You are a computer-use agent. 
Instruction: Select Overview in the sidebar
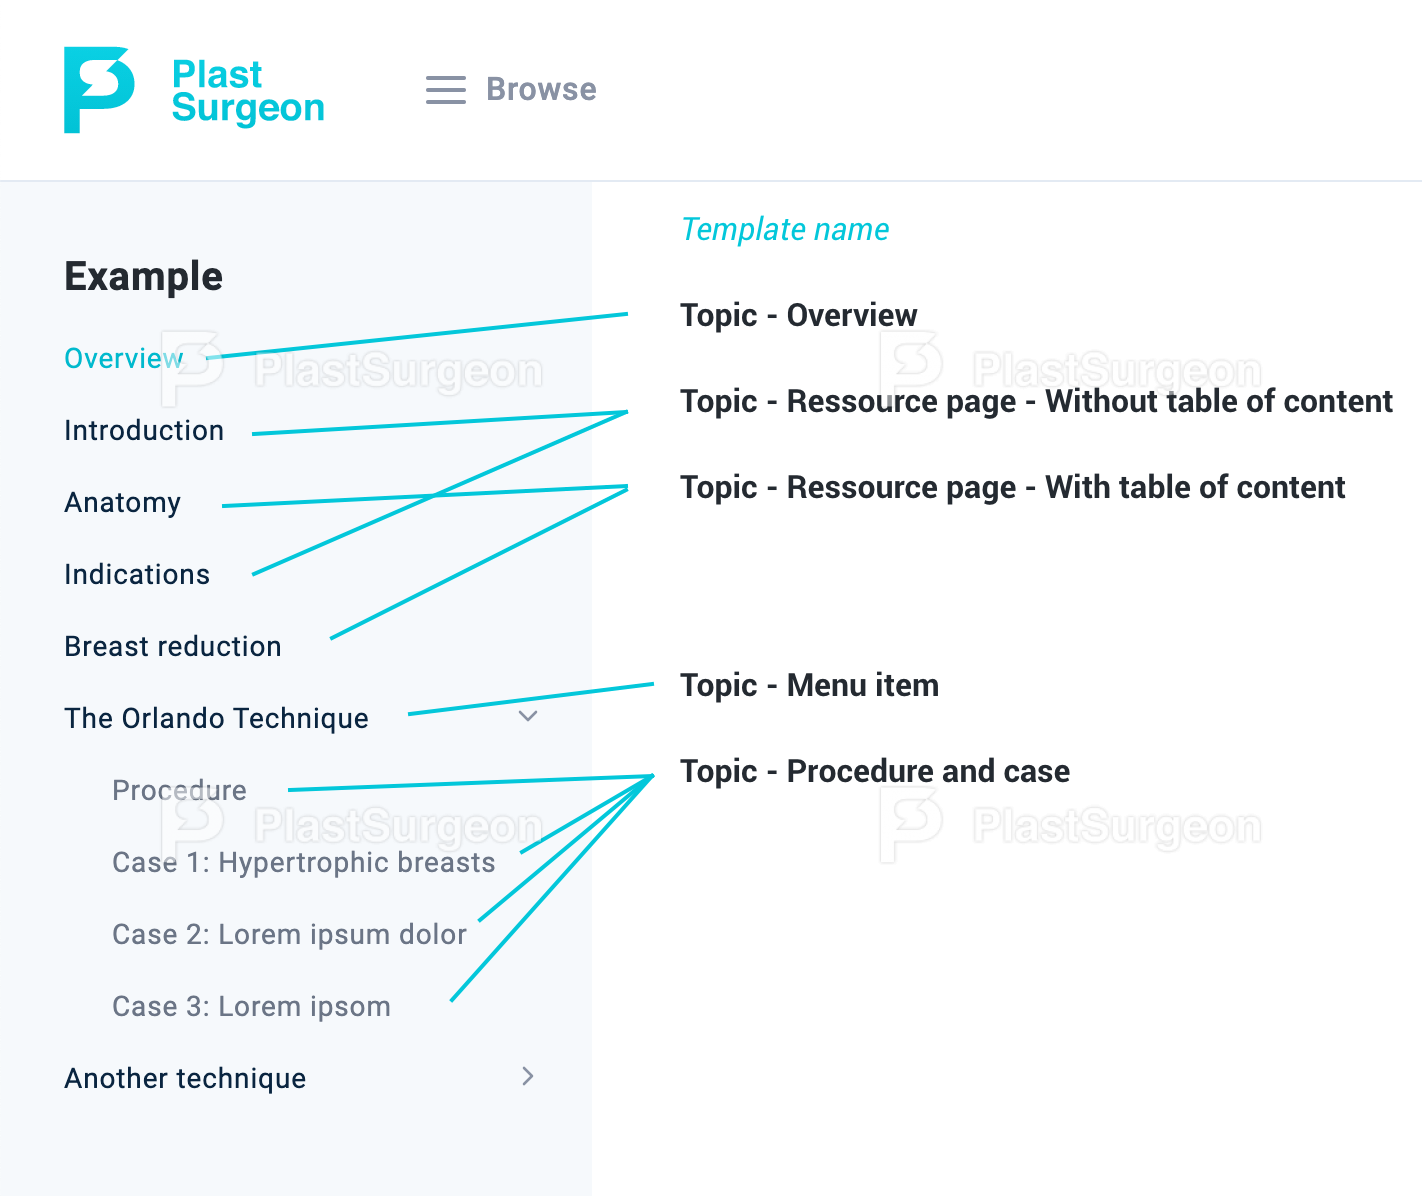[x=124, y=358]
